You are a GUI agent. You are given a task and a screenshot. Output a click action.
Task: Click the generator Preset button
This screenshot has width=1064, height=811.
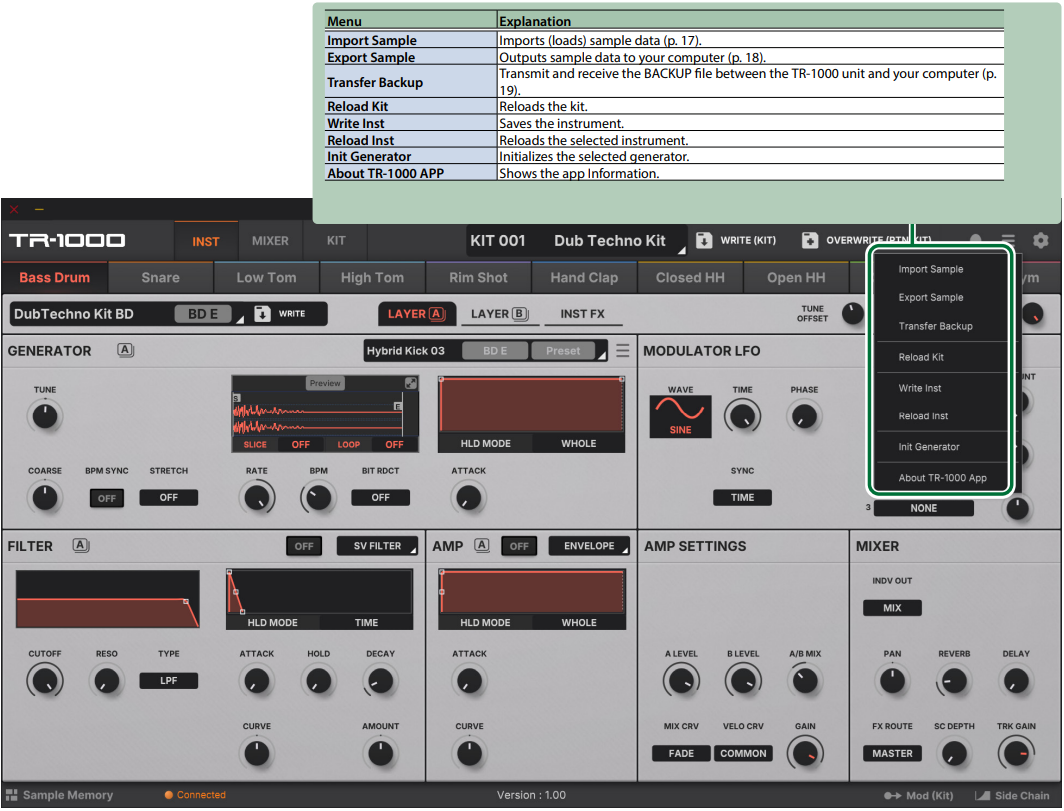pyautogui.click(x=563, y=351)
